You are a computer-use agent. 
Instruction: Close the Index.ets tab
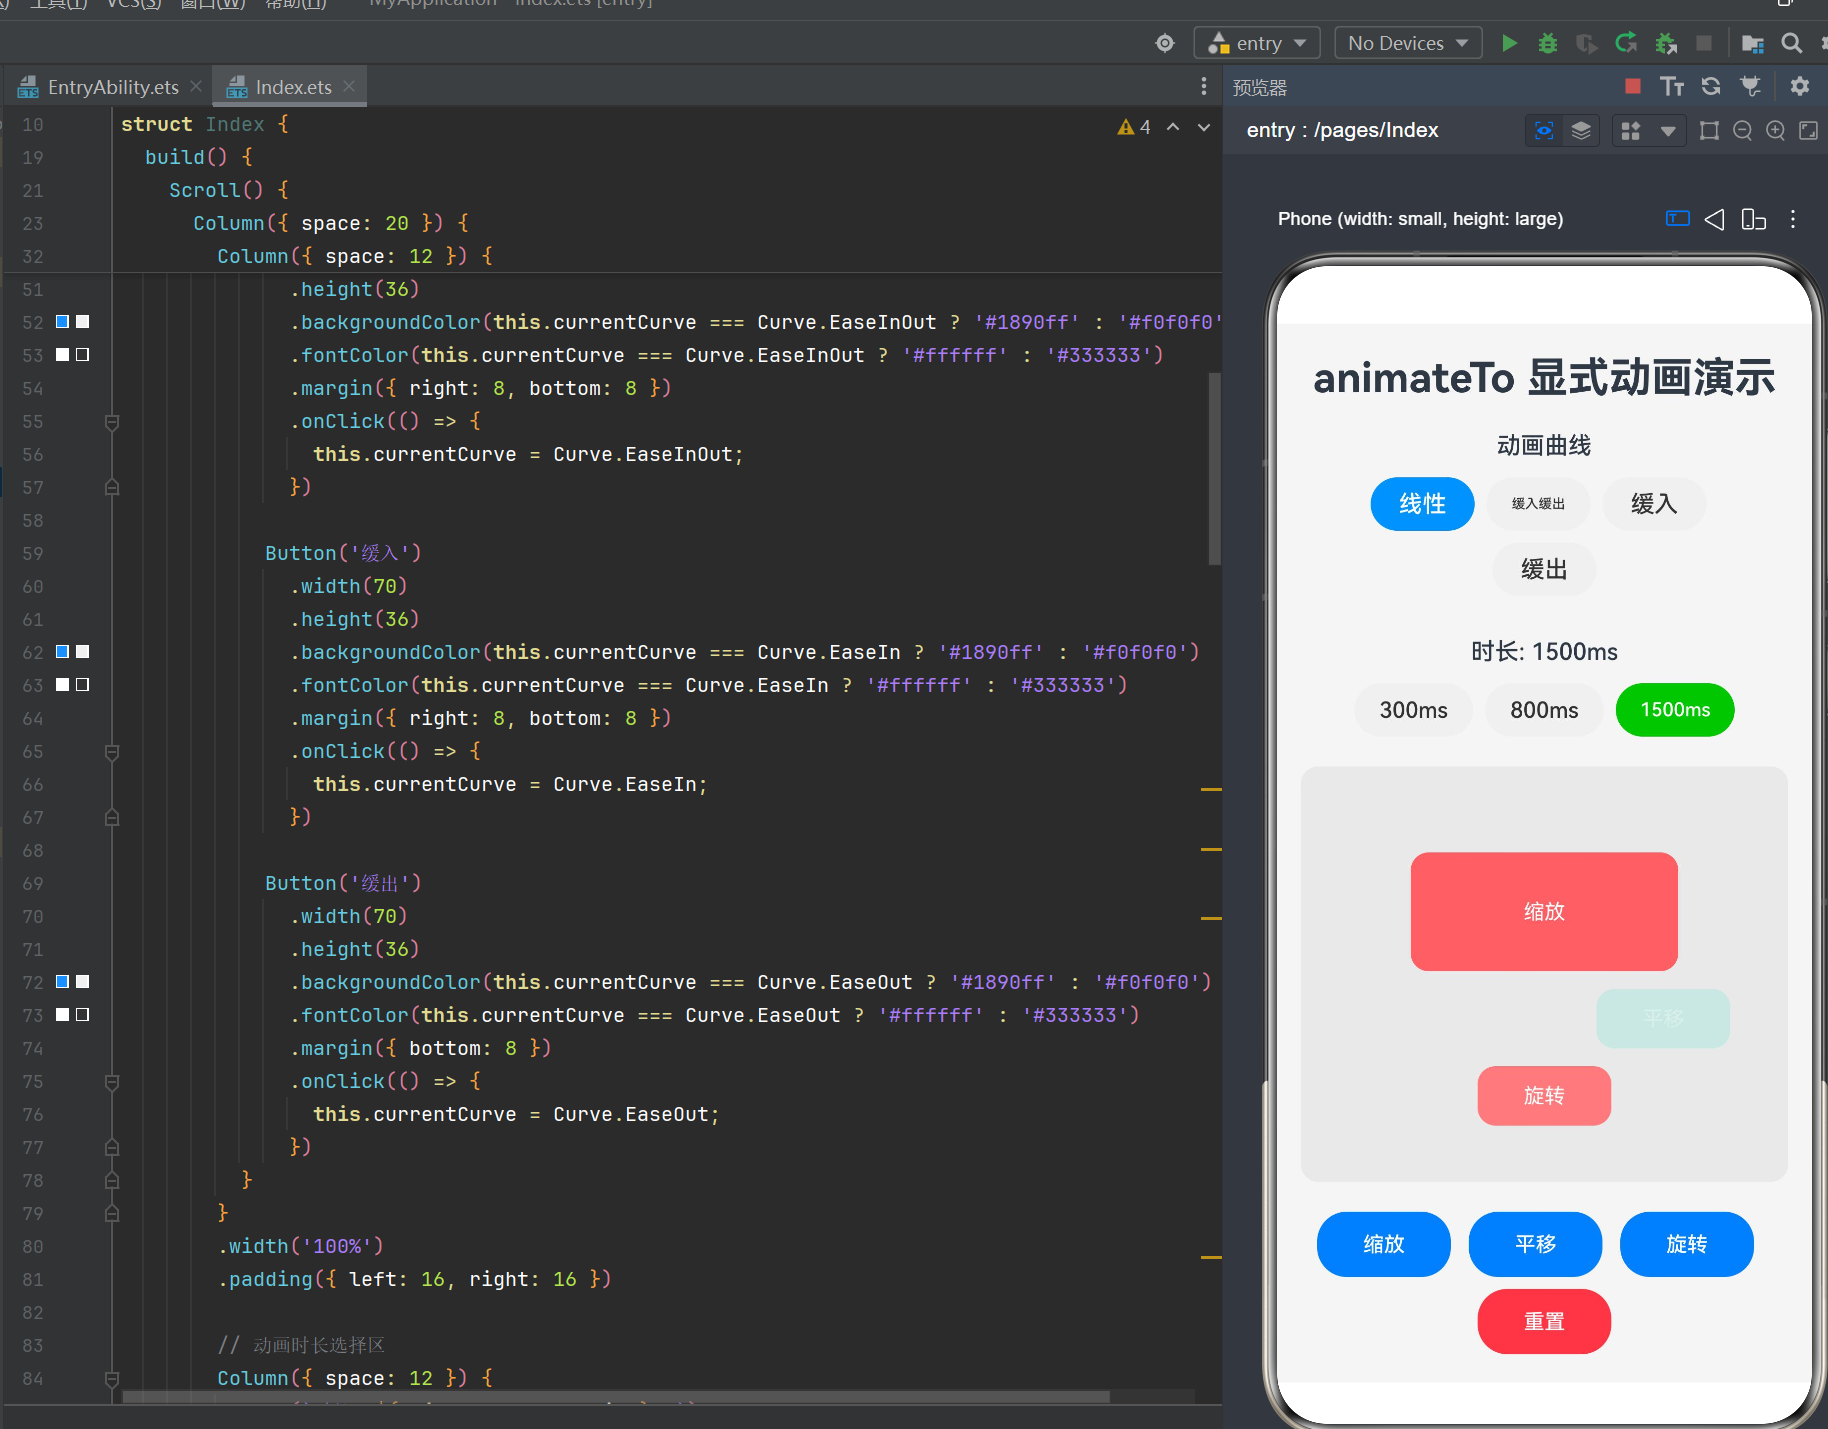tap(349, 87)
